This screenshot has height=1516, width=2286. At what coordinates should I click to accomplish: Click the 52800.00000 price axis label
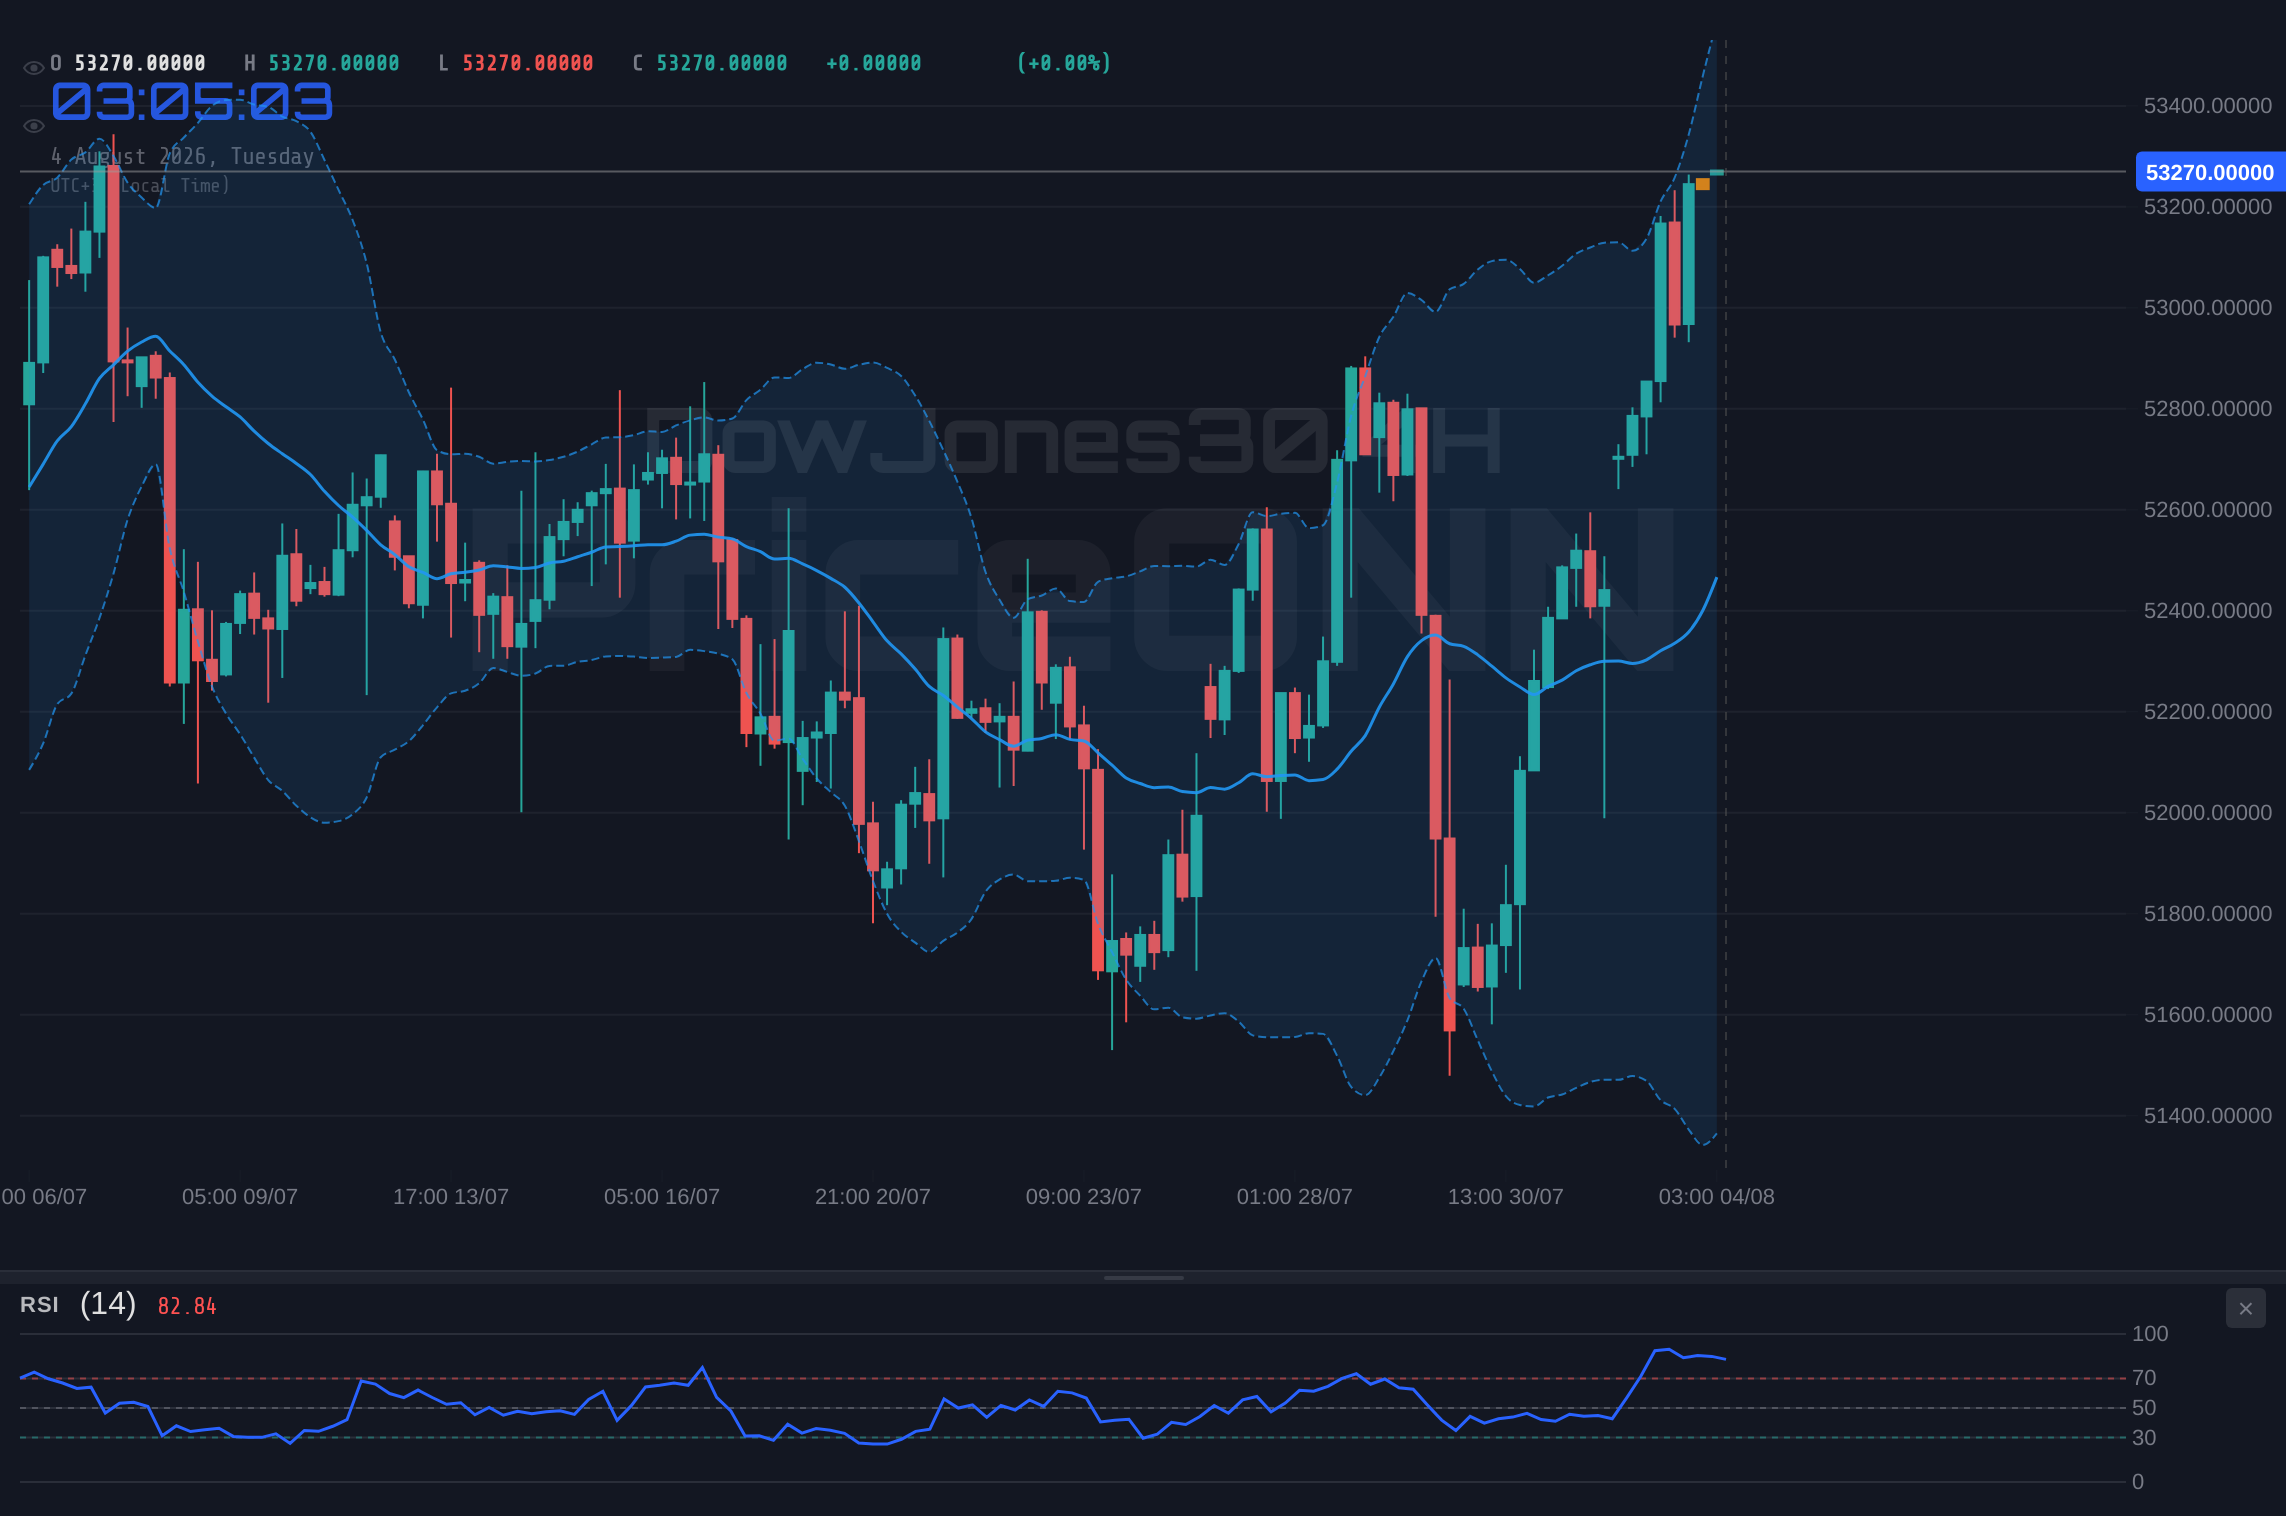coord(2208,409)
